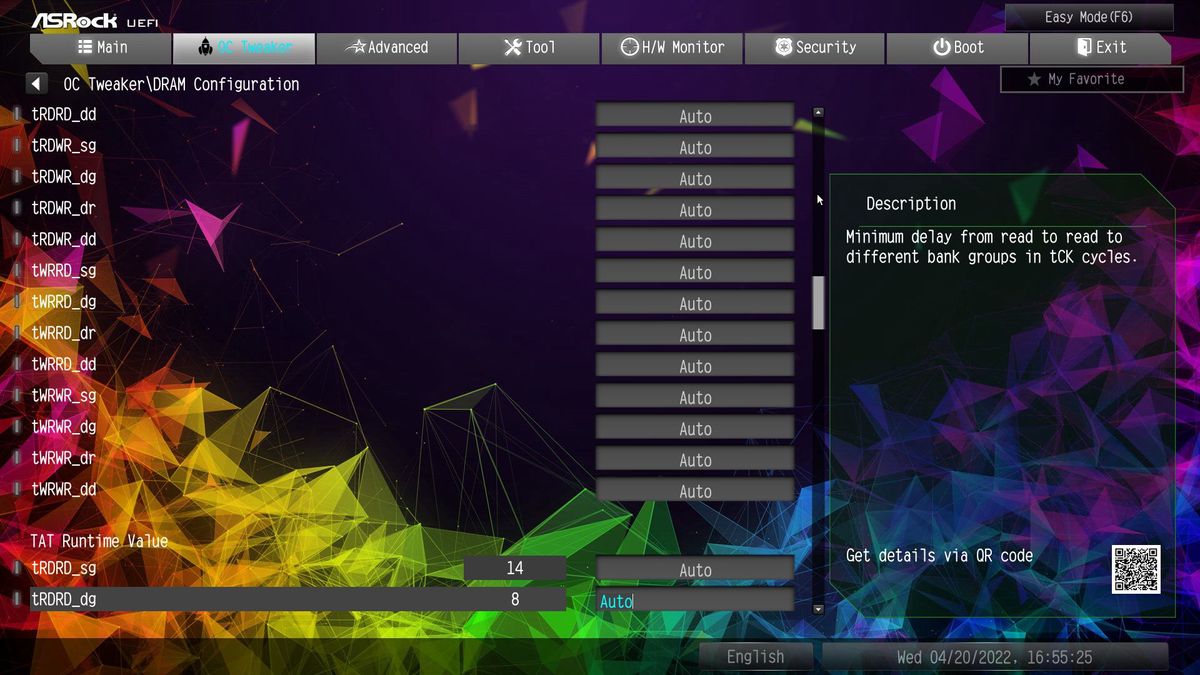Open tWRRD_dr Auto value field
This screenshot has height=675, width=1200.
(695, 335)
